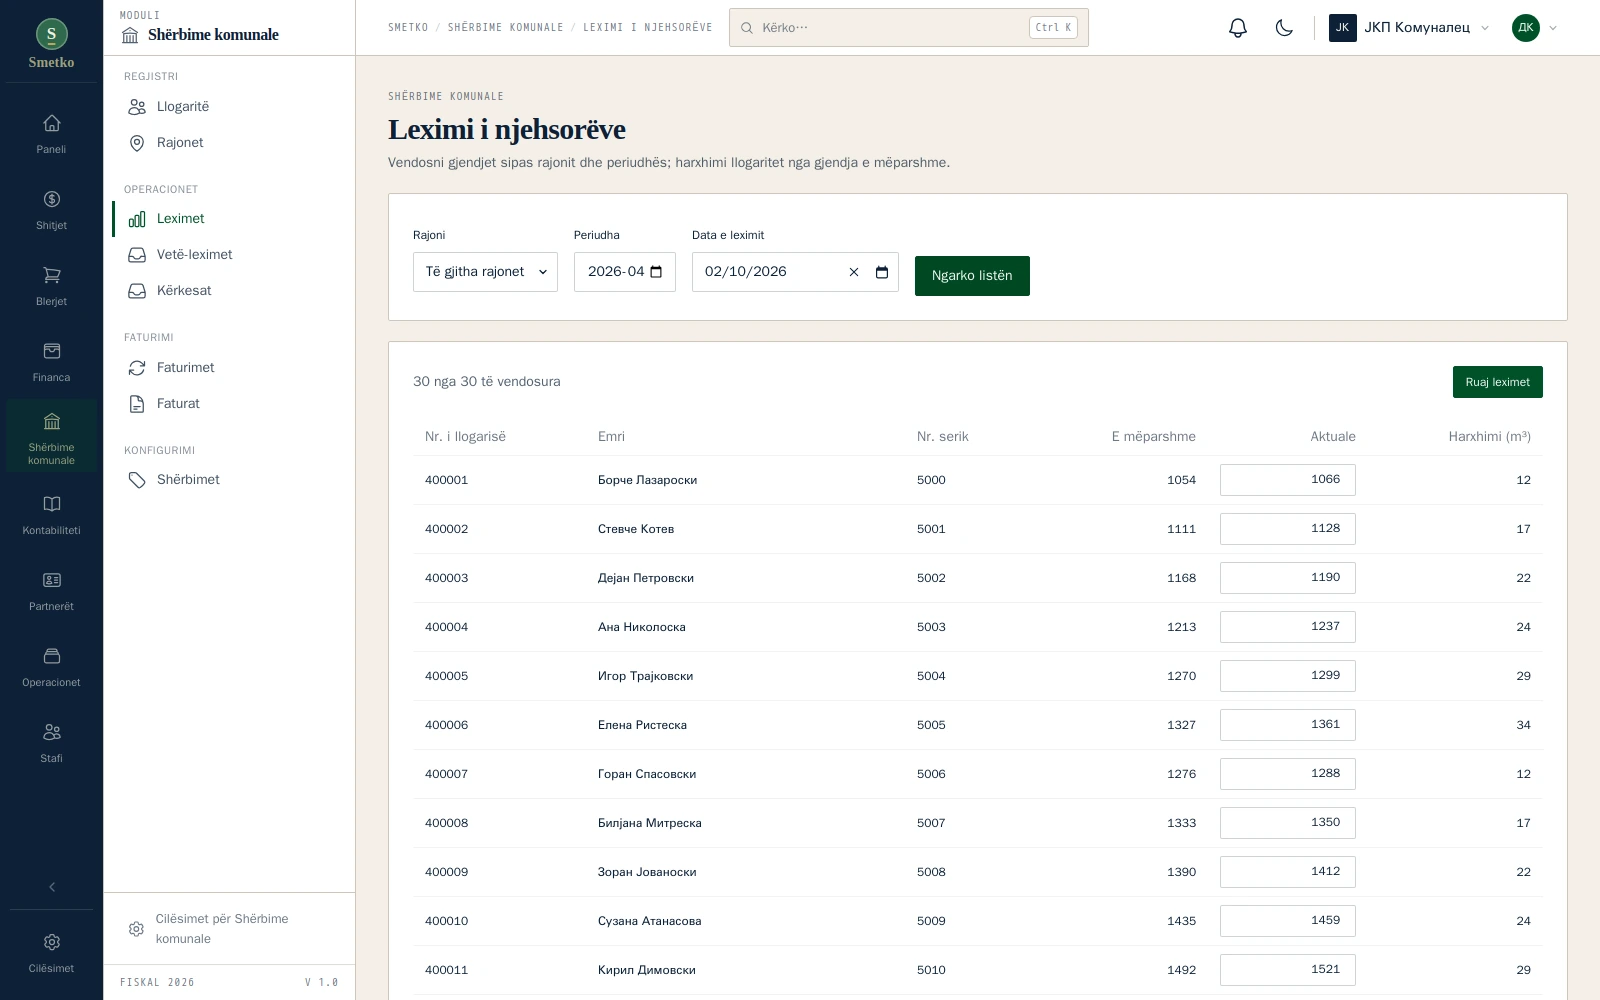Click Shërbime komunale breadcrumb
This screenshot has height=1000, width=1600.
click(x=506, y=28)
